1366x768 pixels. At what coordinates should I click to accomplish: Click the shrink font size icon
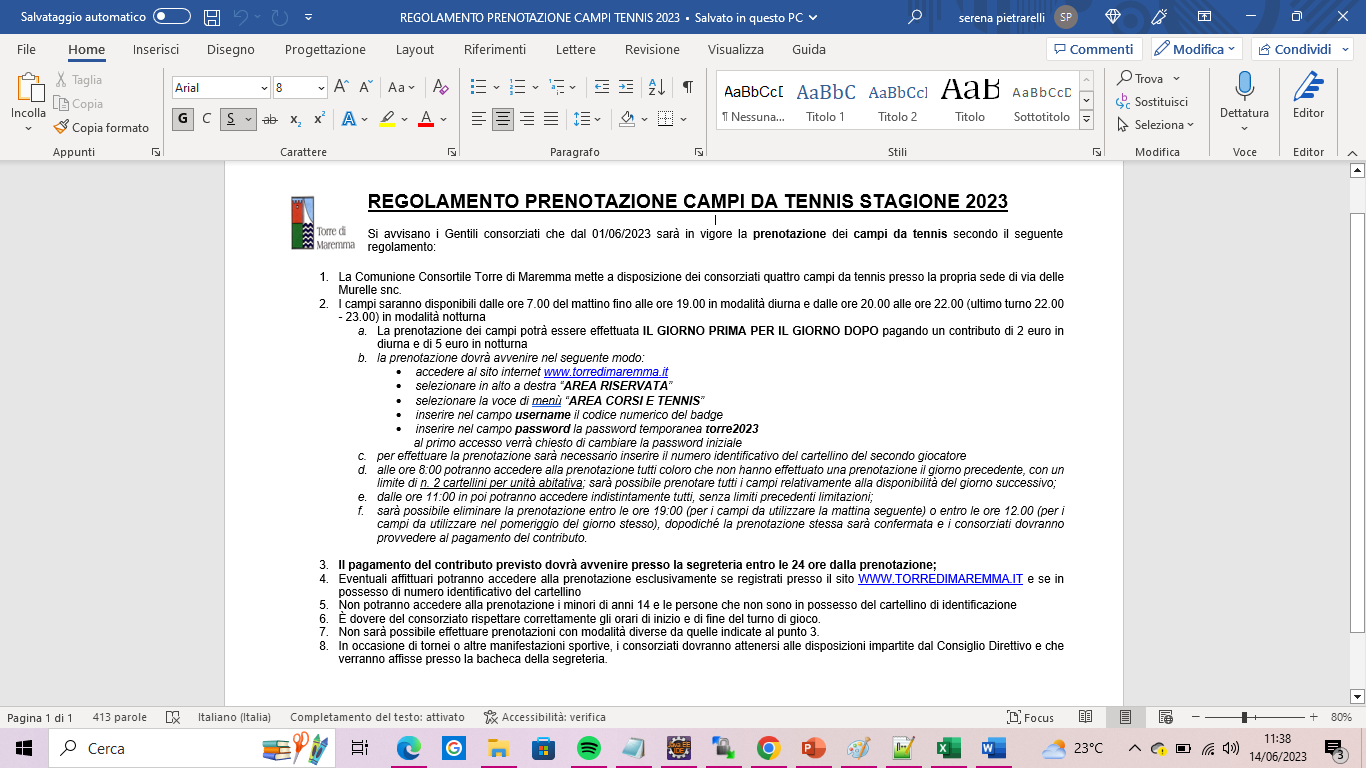[366, 87]
